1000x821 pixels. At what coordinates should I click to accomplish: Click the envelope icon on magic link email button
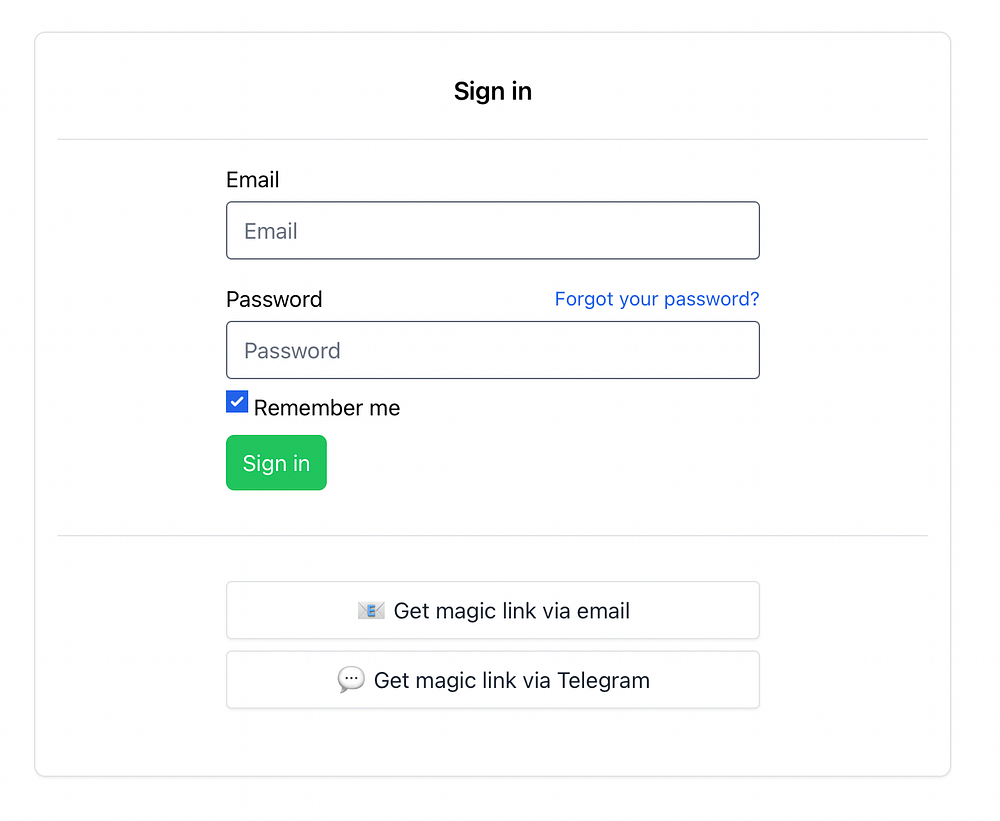(x=371, y=611)
